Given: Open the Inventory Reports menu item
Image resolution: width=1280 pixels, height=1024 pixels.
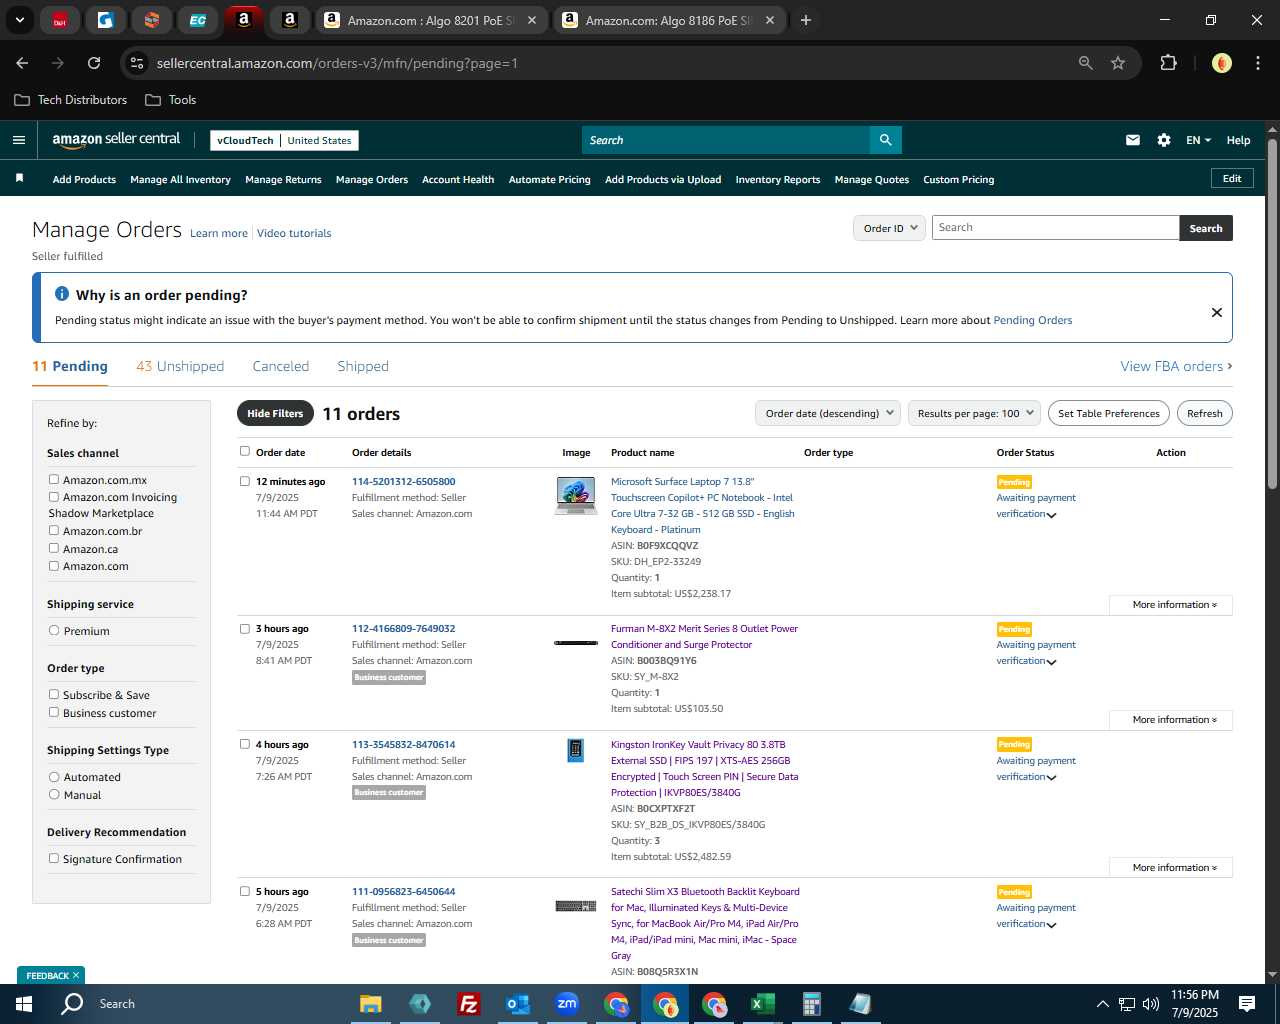Looking at the screenshot, I should click(778, 180).
